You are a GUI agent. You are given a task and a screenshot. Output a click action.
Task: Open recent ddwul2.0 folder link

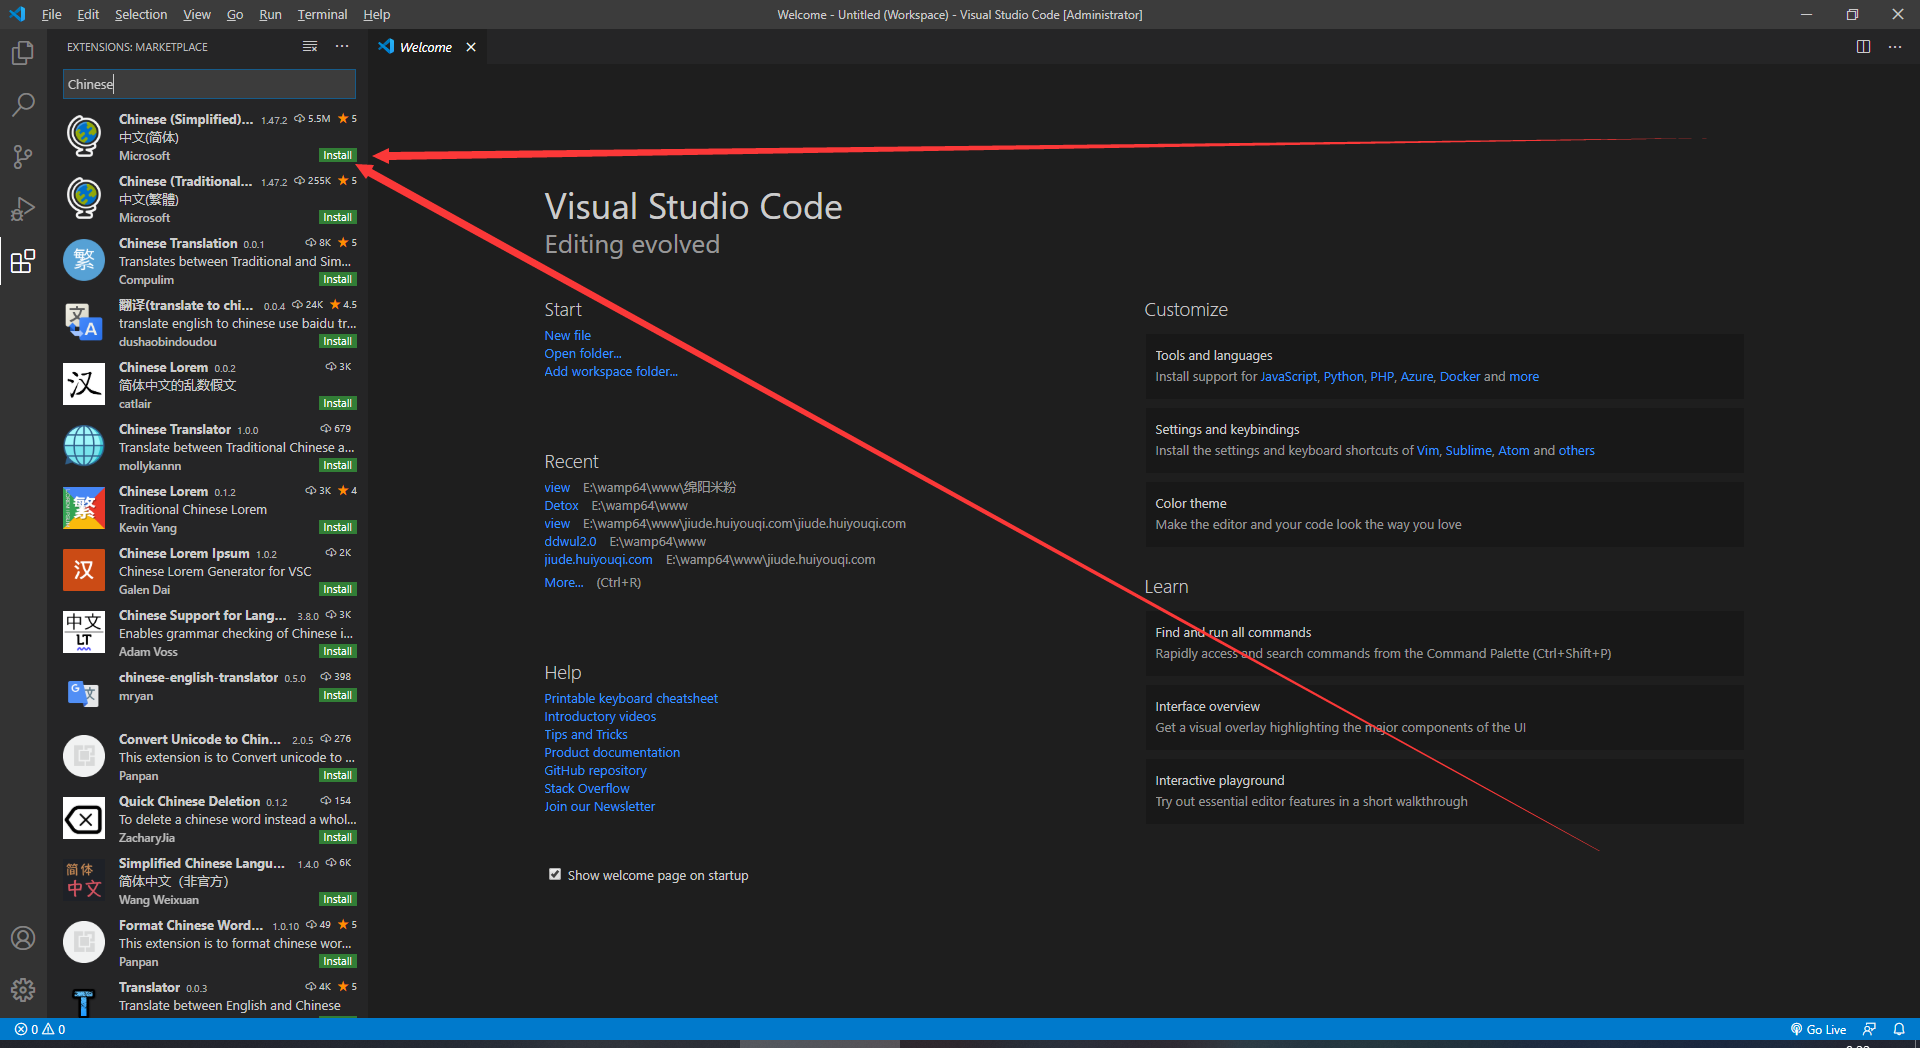pos(570,541)
